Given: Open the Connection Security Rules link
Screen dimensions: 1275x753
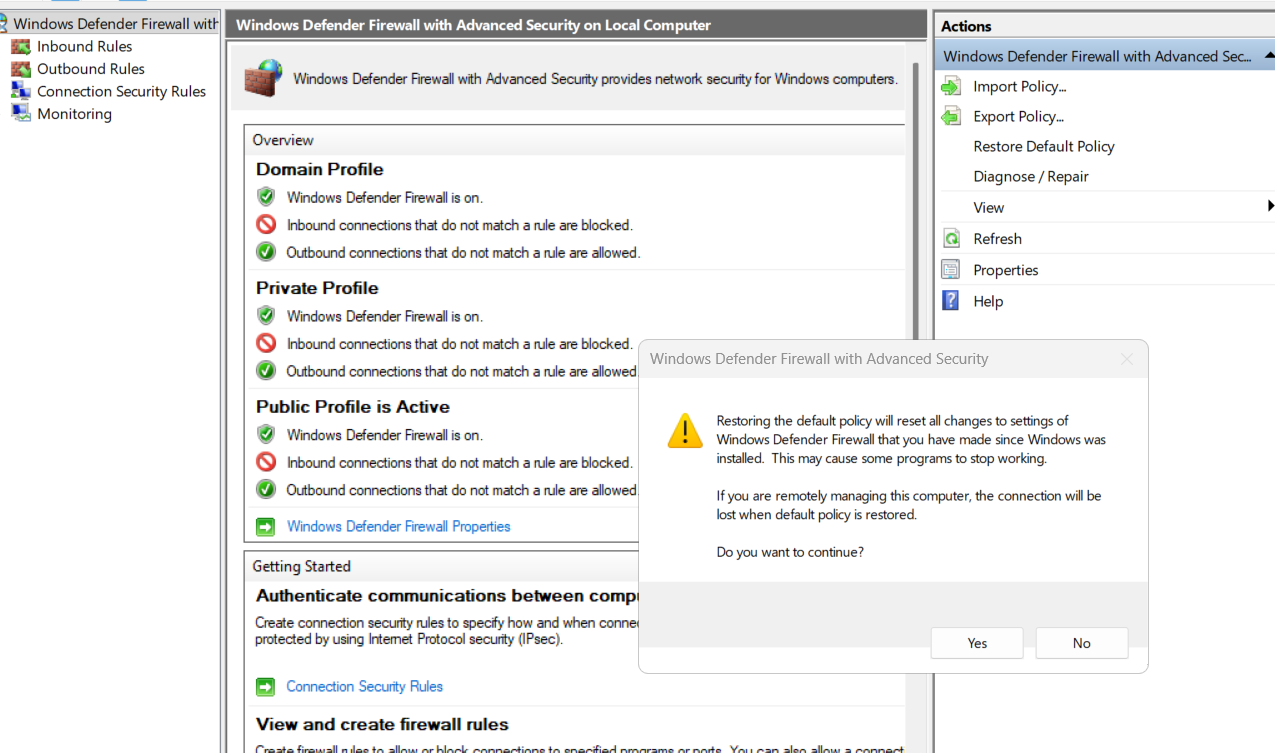Looking at the screenshot, I should (x=364, y=687).
